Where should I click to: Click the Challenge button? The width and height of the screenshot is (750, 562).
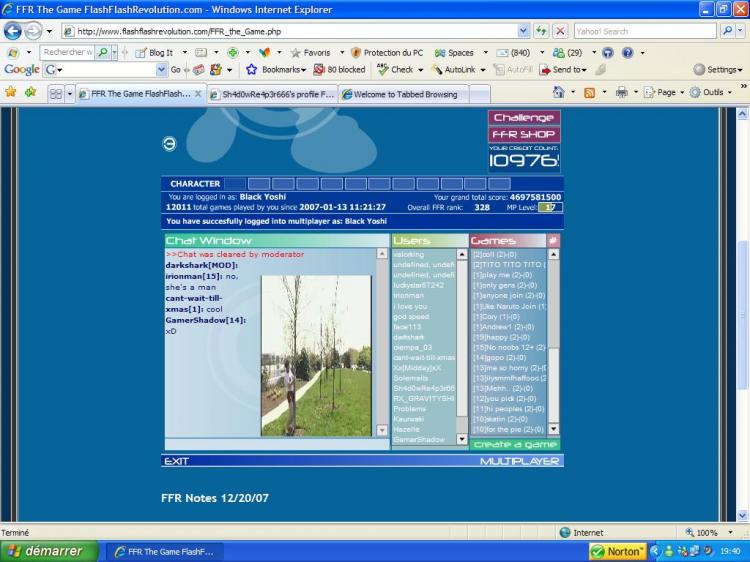click(x=523, y=117)
